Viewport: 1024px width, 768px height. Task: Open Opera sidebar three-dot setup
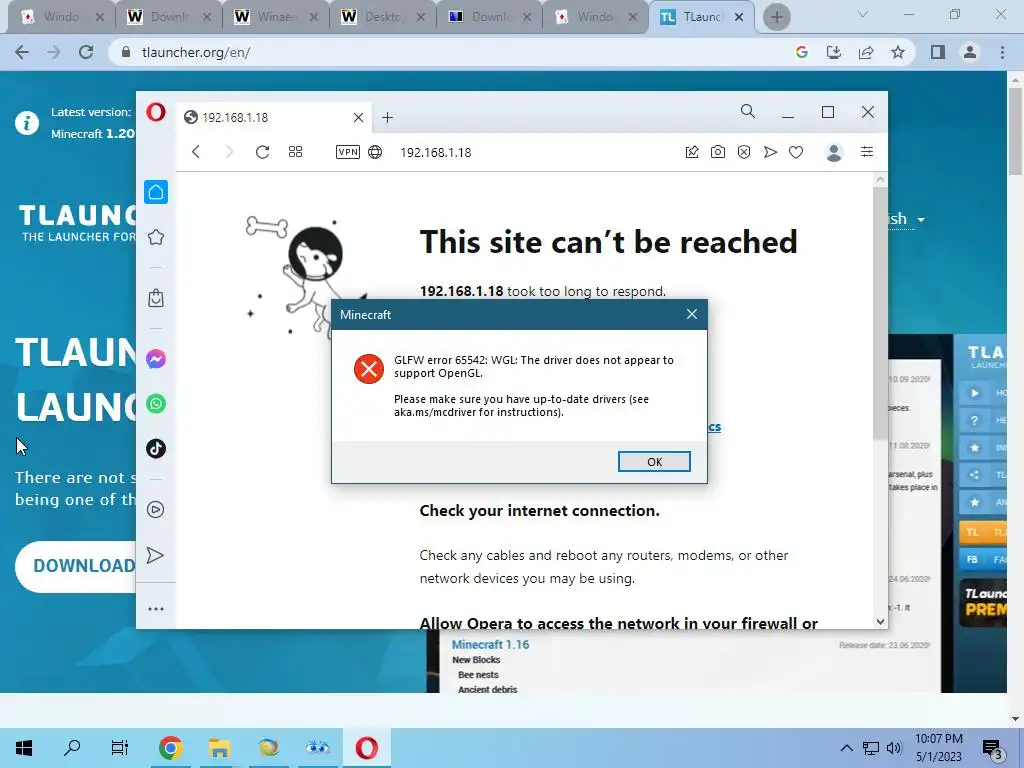(x=156, y=609)
